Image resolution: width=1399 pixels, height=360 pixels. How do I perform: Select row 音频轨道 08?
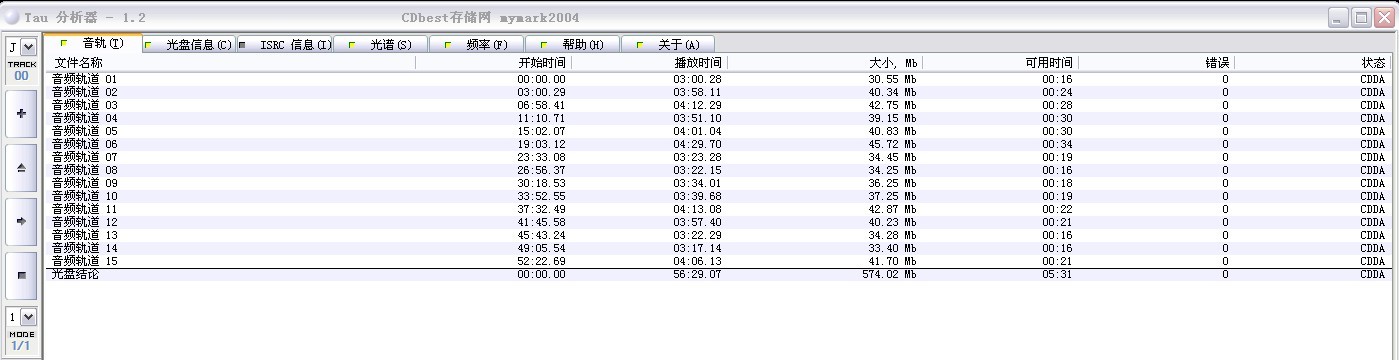(718, 170)
